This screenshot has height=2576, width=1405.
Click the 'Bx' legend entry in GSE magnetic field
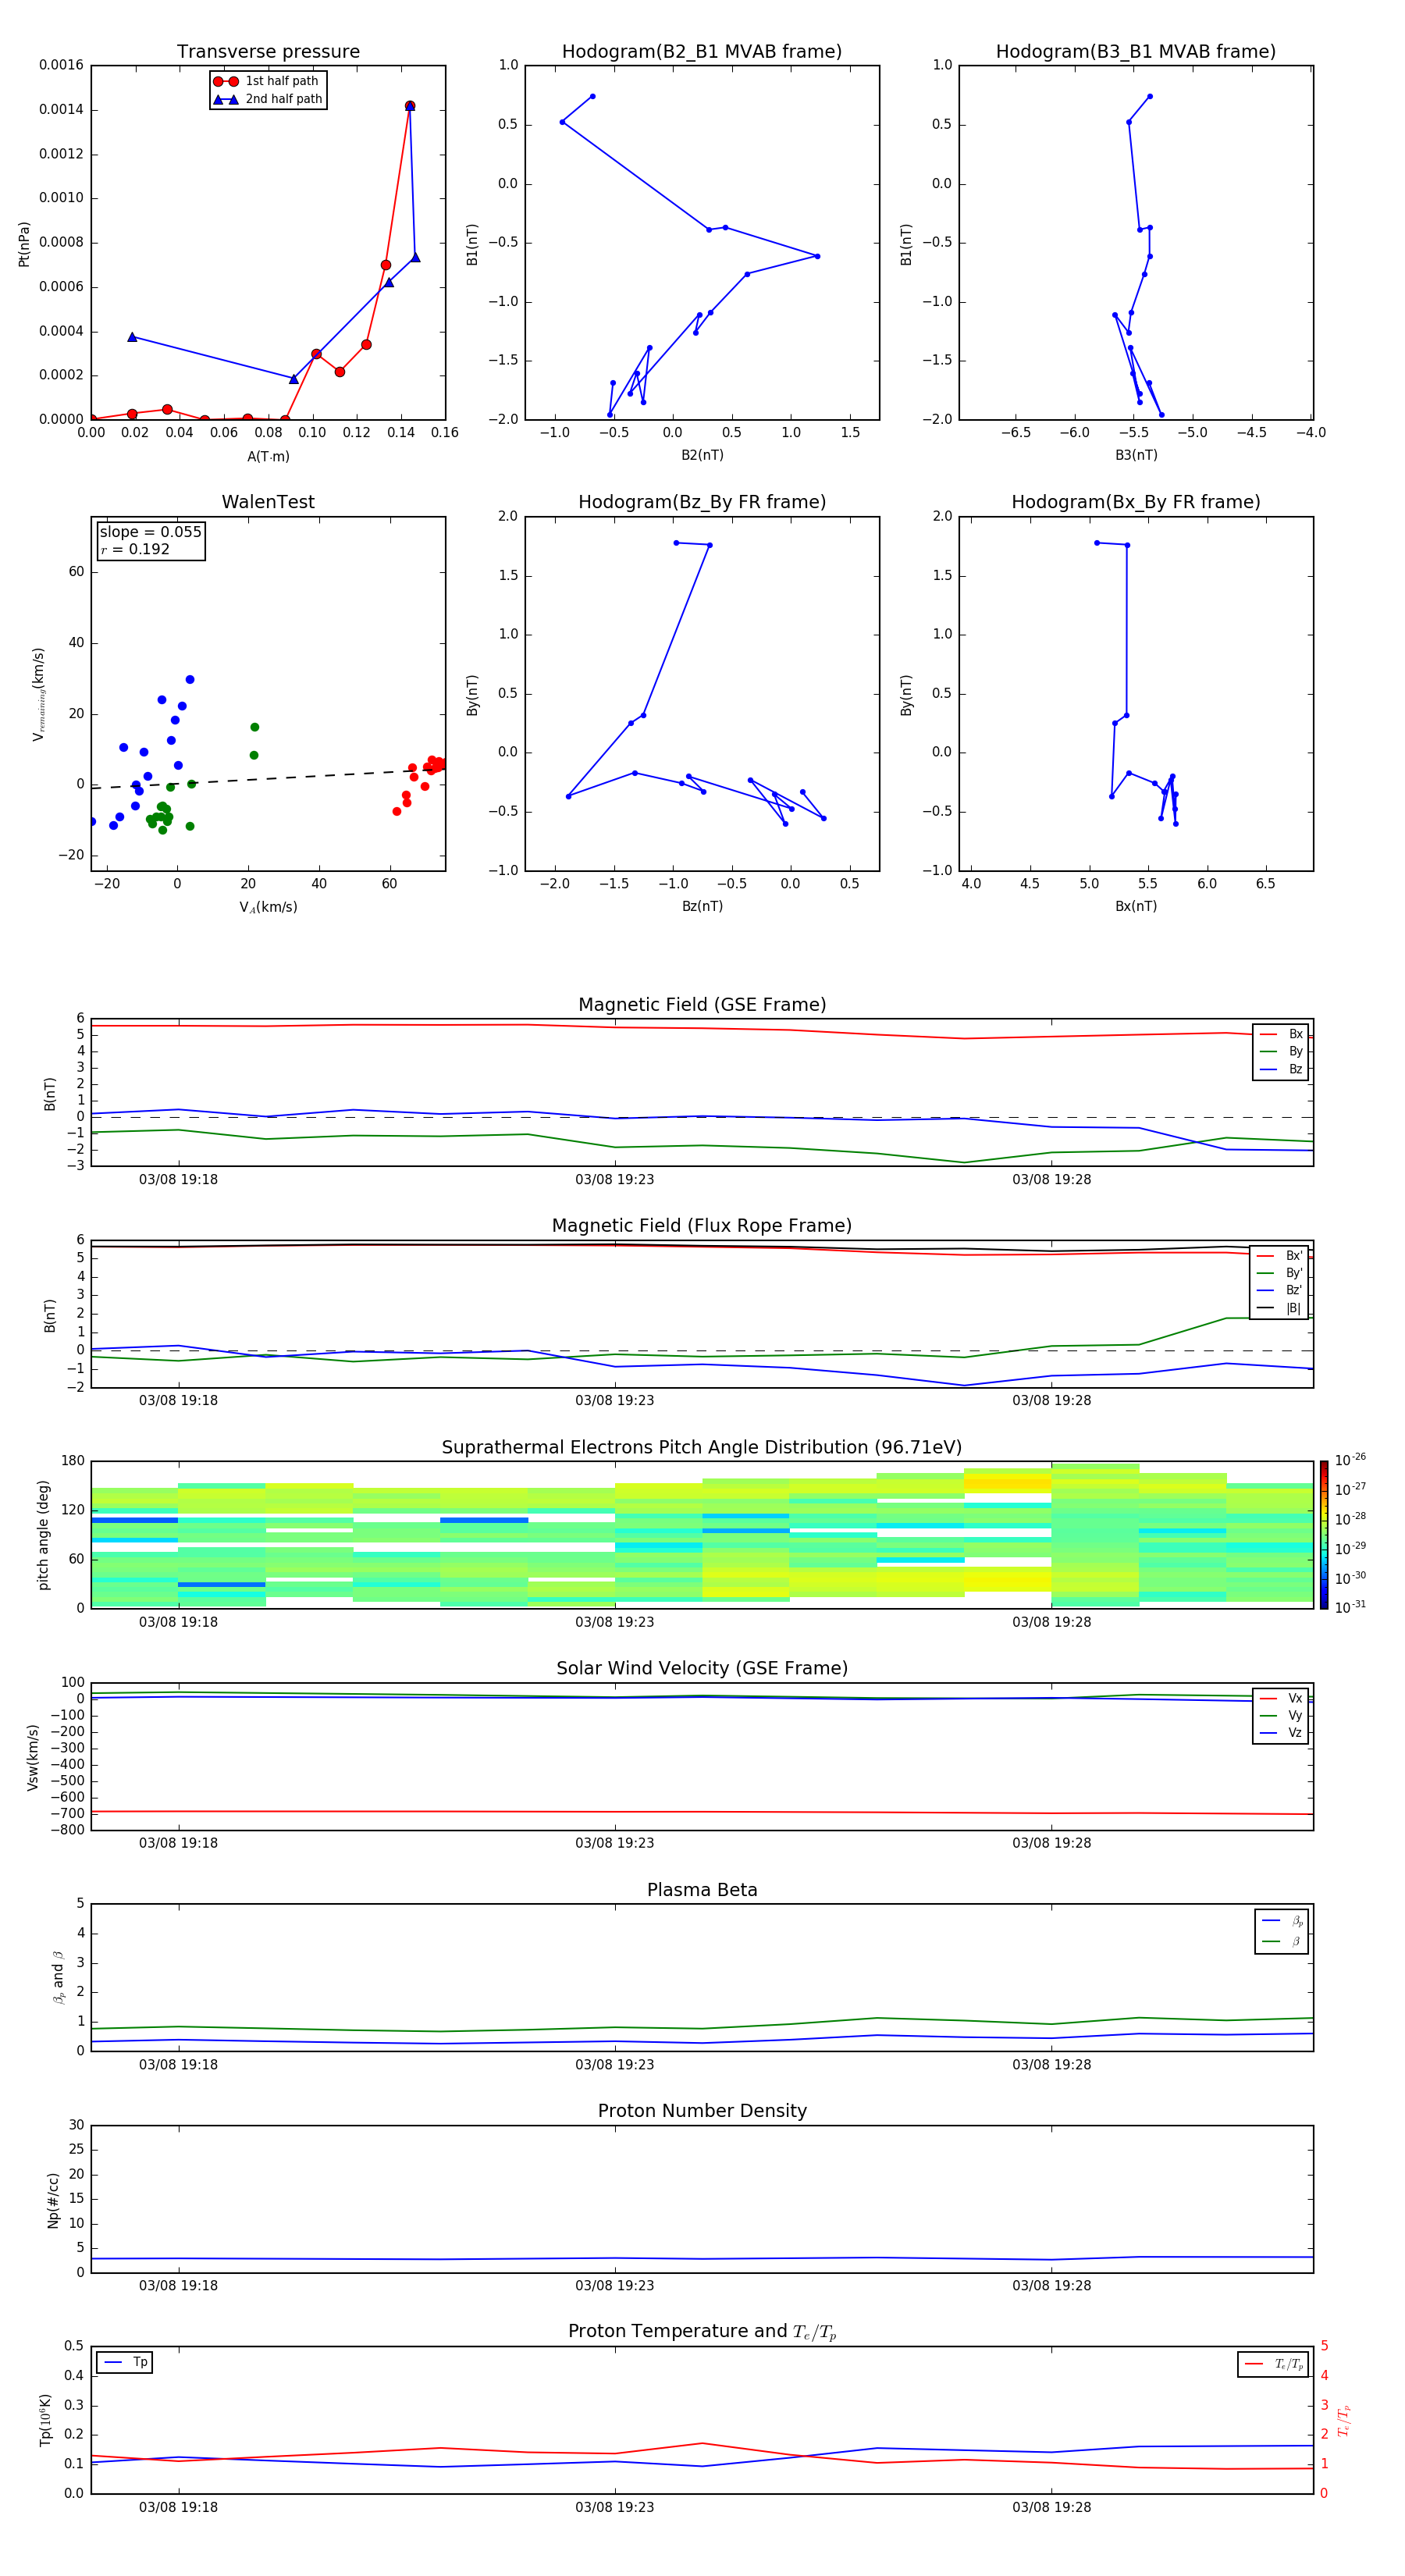(1281, 1034)
